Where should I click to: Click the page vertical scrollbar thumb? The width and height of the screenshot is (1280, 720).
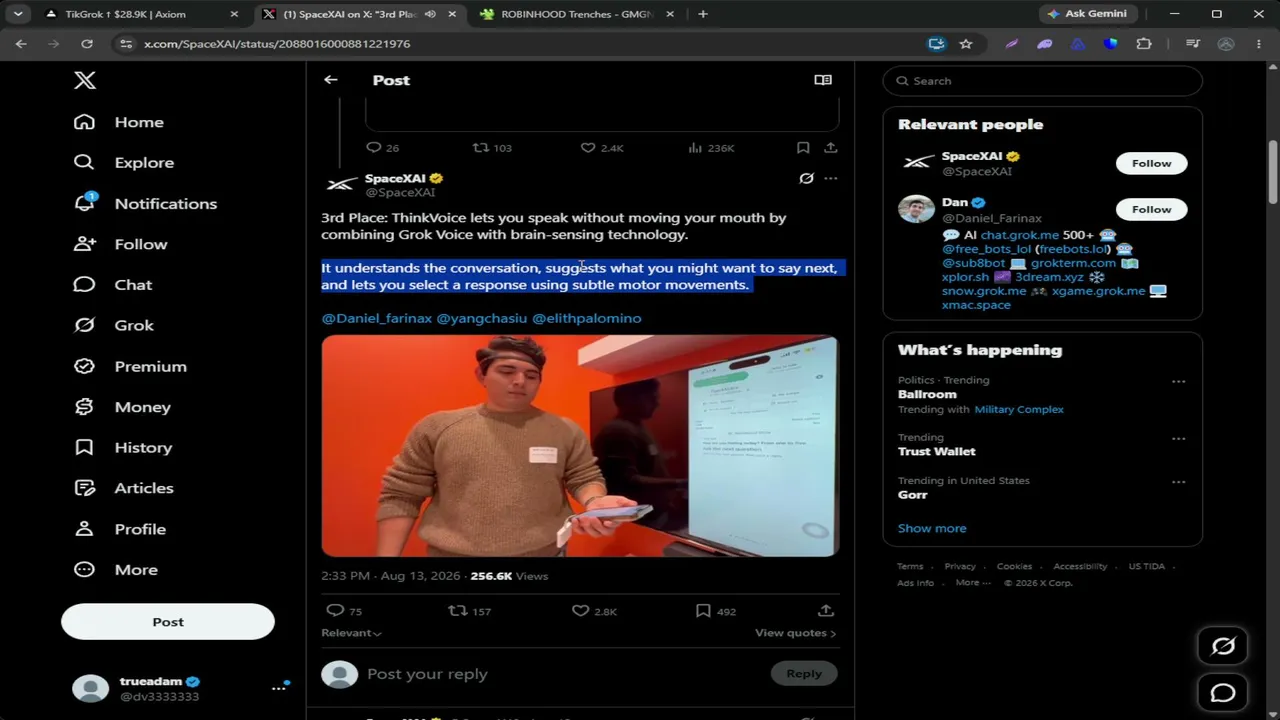click(x=1273, y=171)
